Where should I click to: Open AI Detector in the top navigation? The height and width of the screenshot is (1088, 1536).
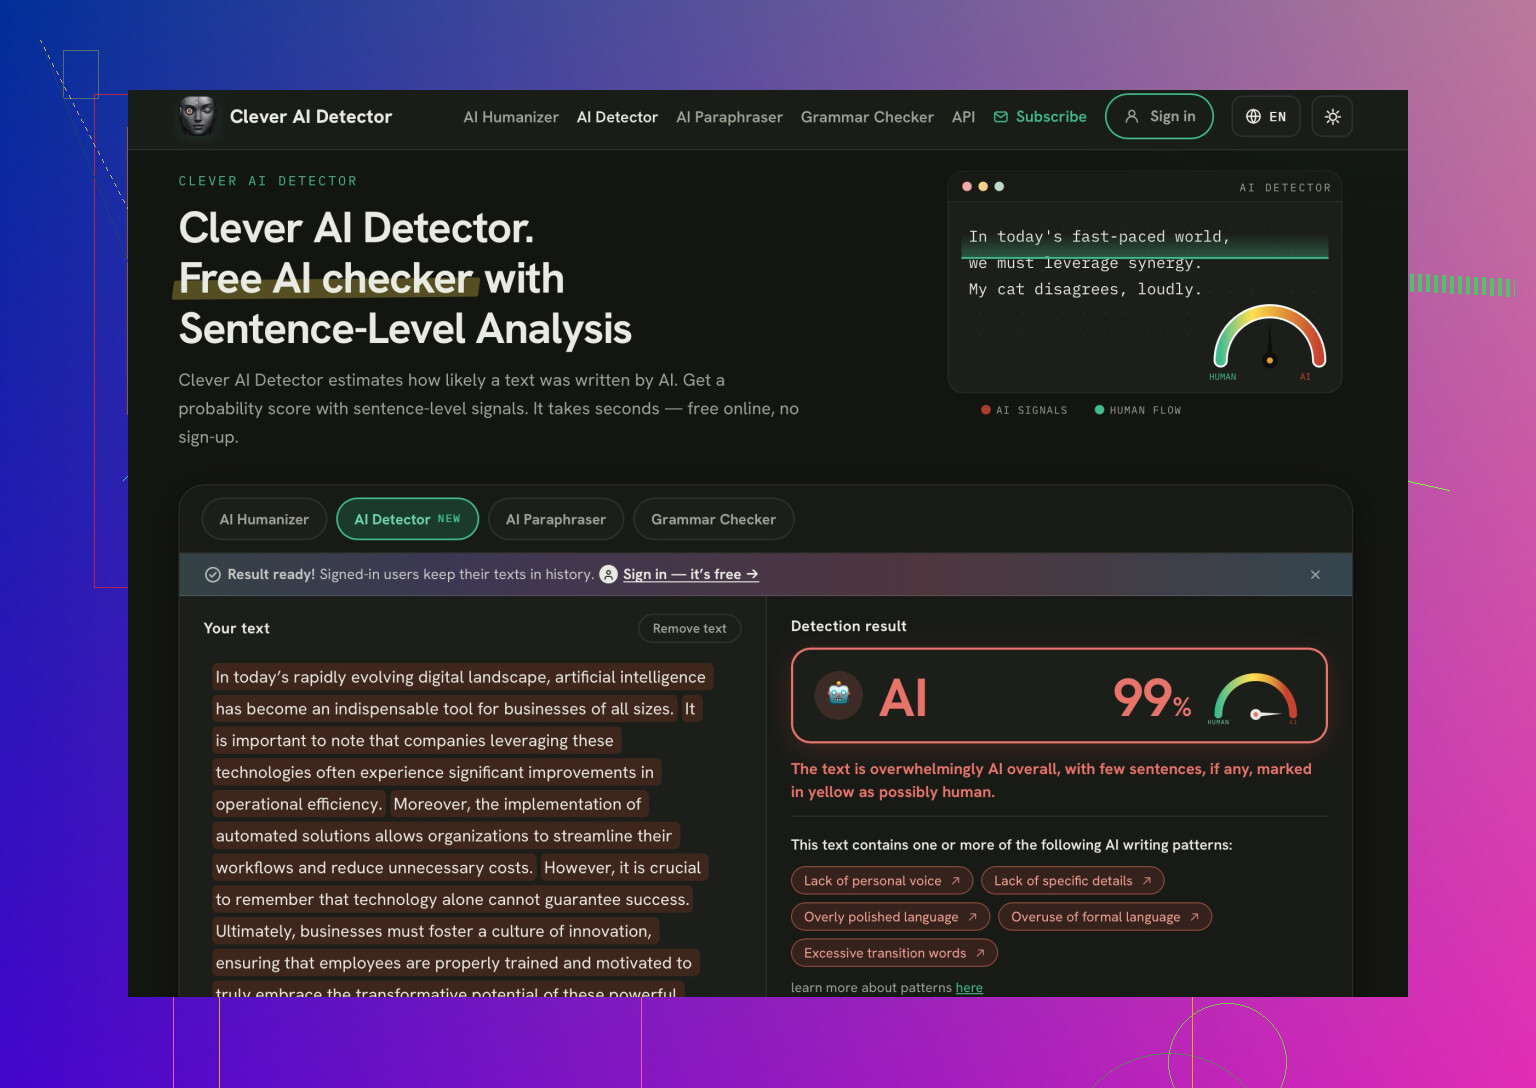pyautogui.click(x=617, y=117)
